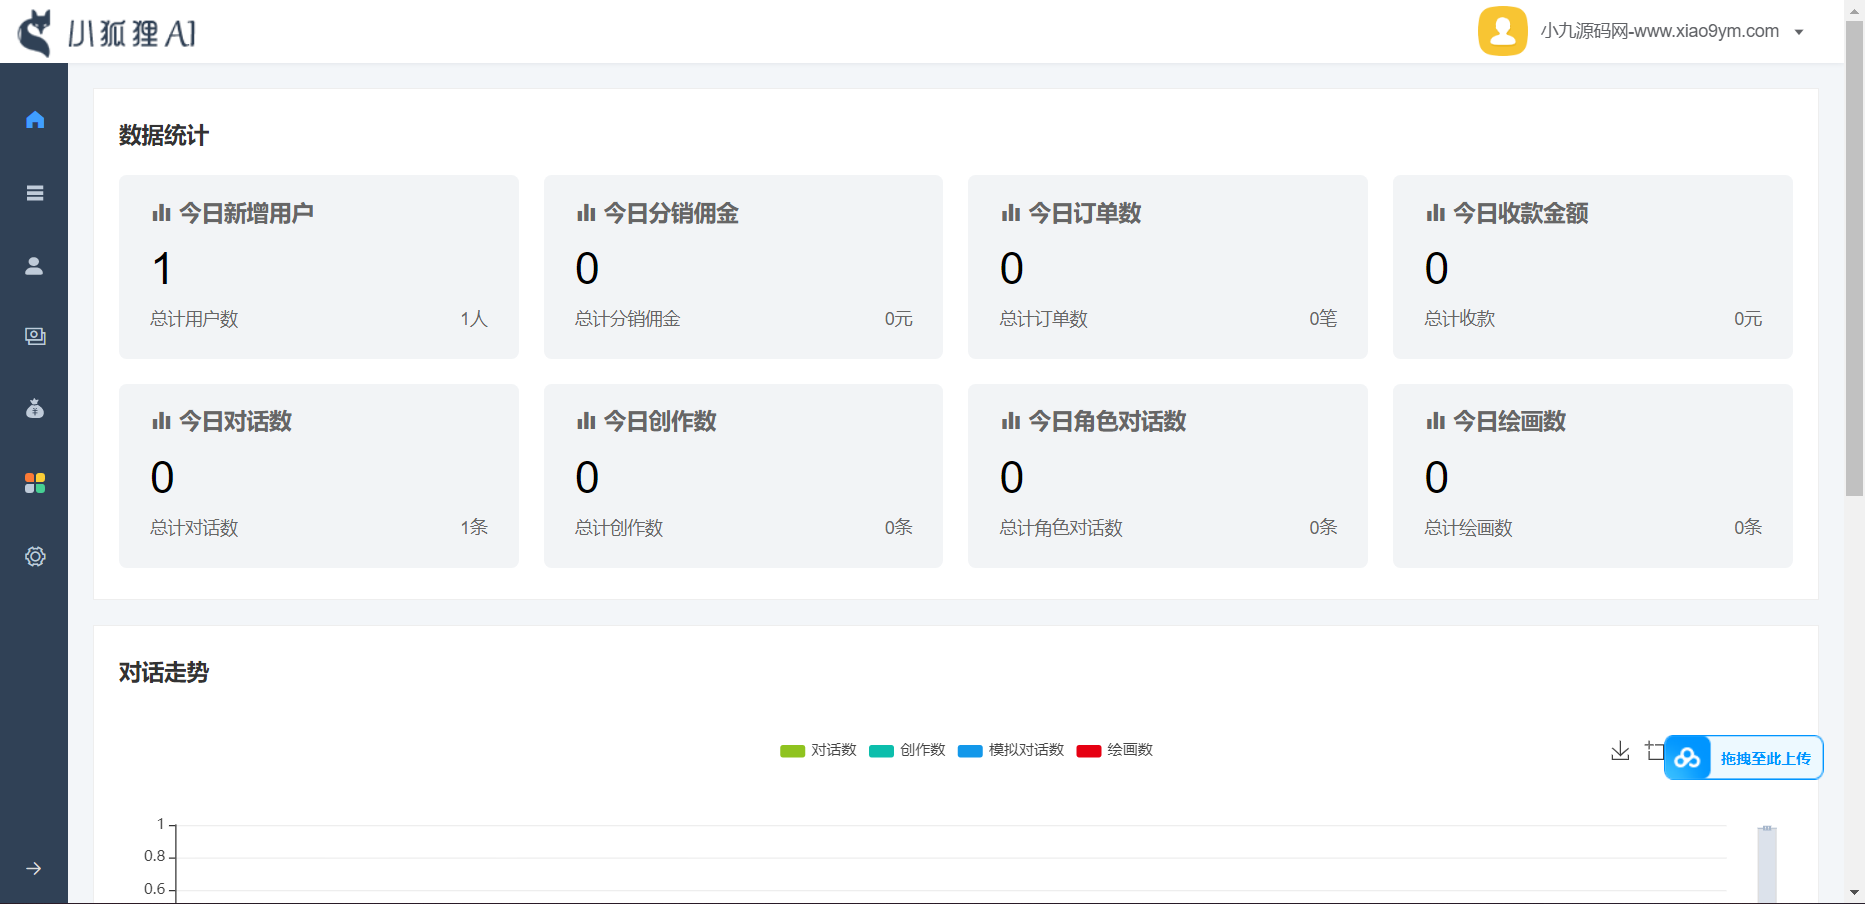This screenshot has width=1865, height=904.
Task: Open the account dropdown arrow
Action: tap(1799, 32)
